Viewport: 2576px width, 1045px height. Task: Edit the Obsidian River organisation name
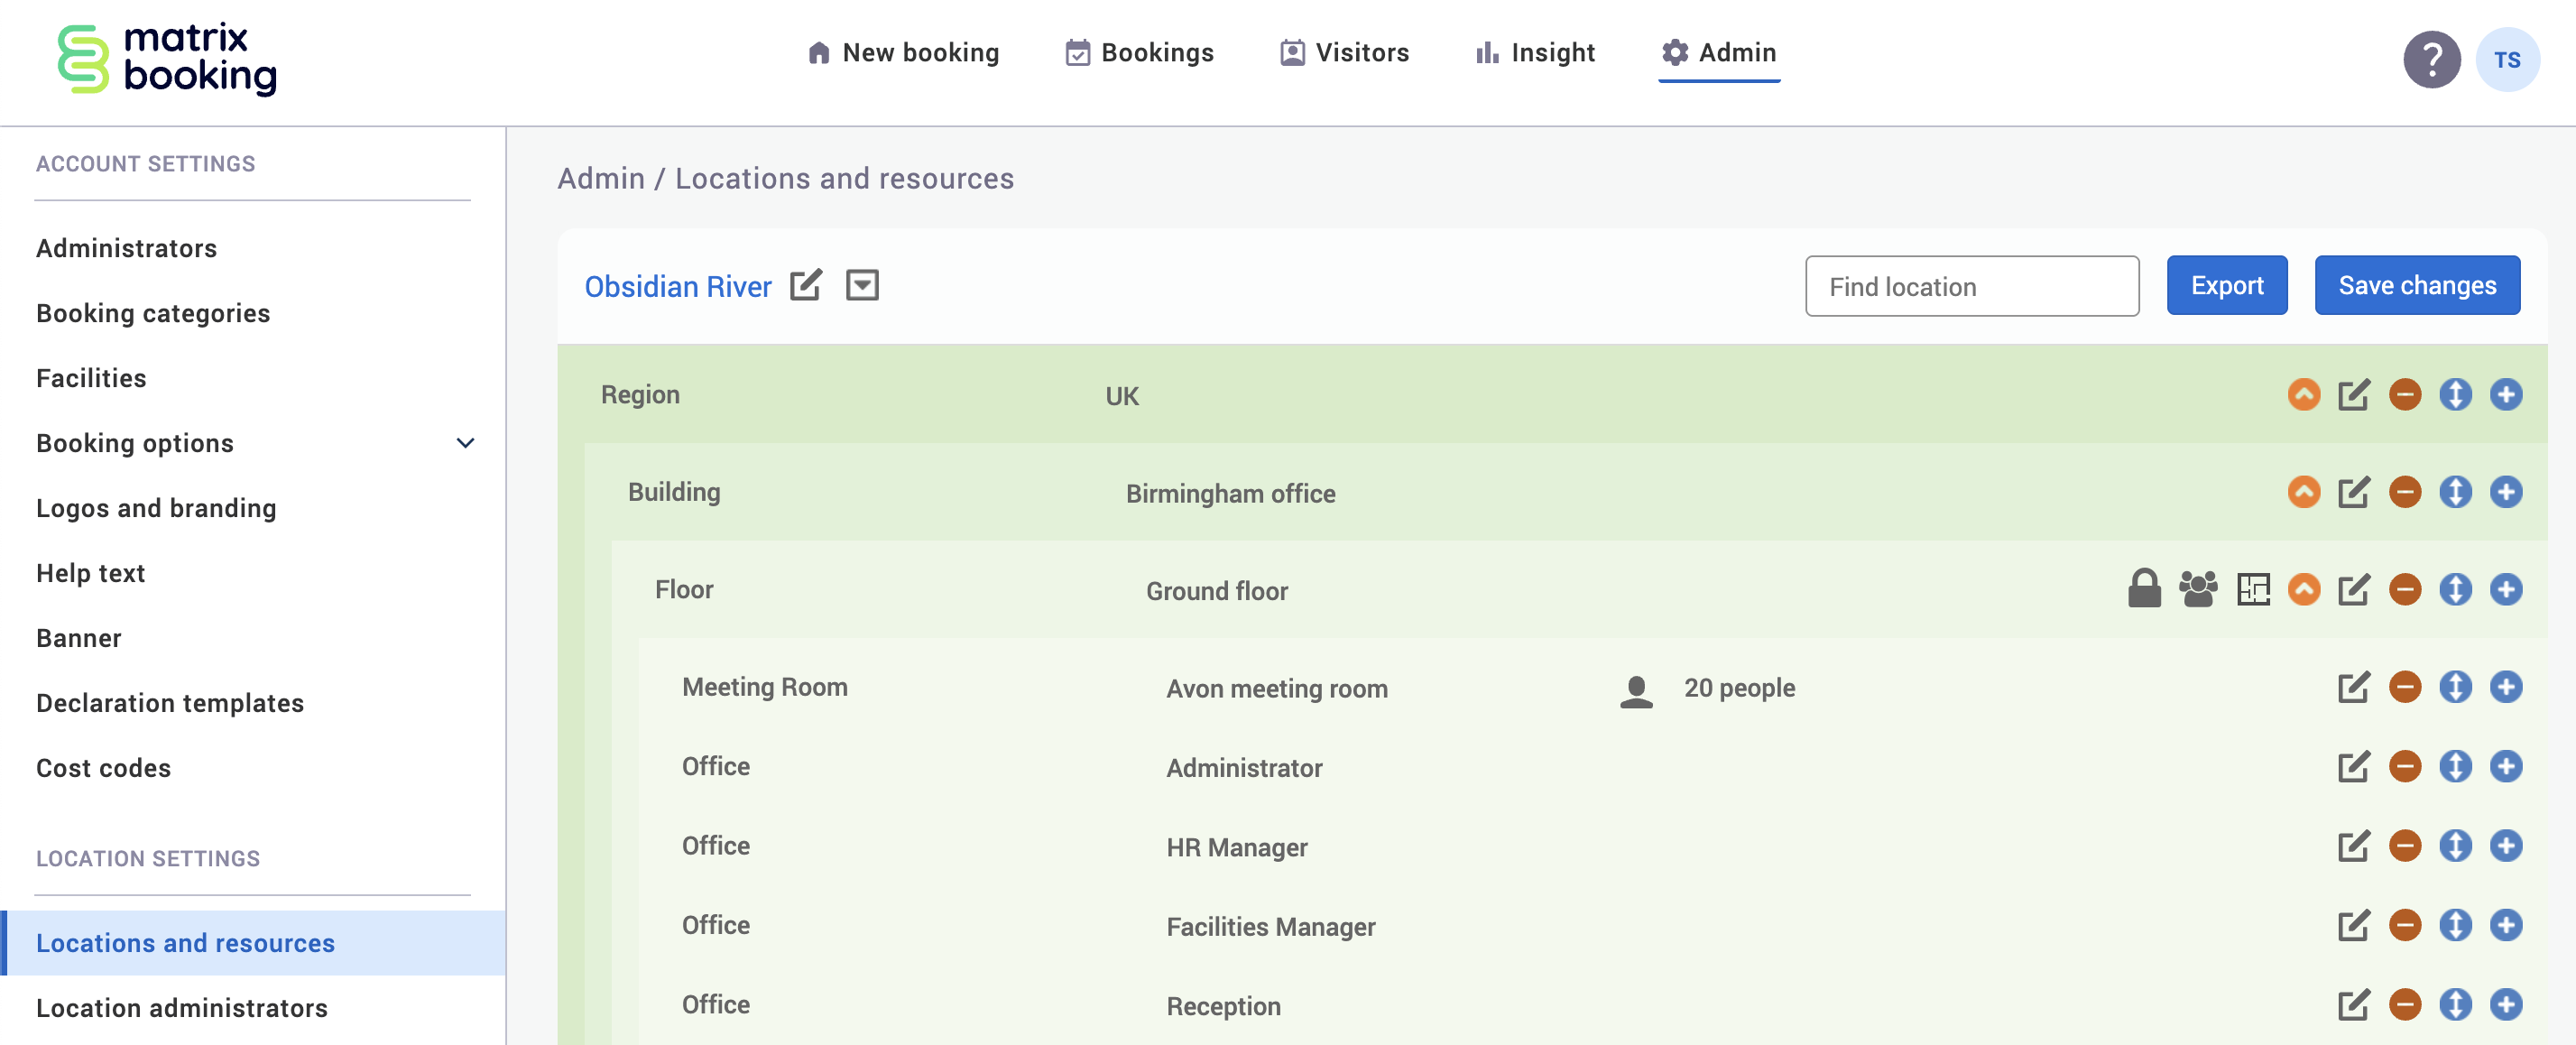[x=806, y=285]
